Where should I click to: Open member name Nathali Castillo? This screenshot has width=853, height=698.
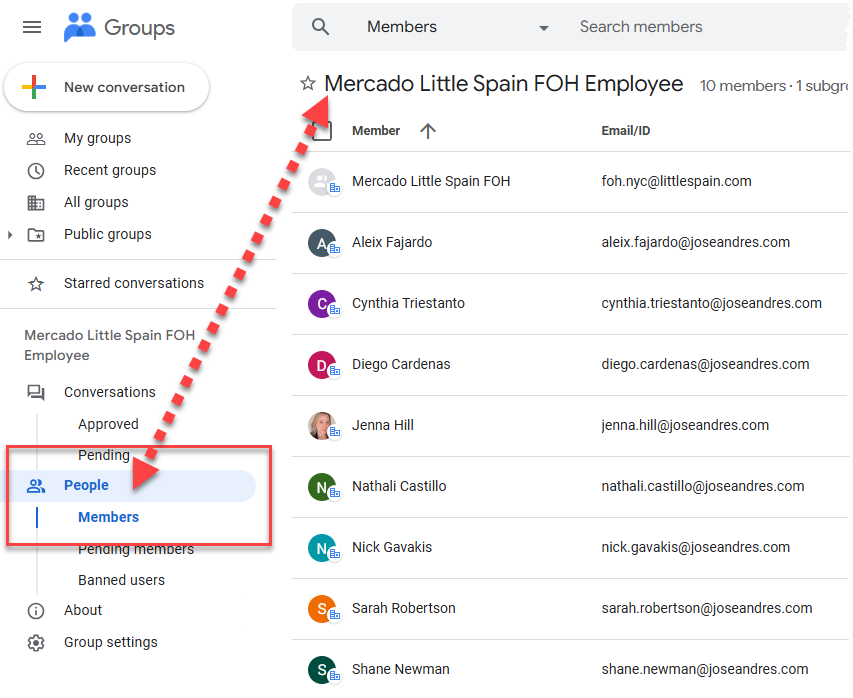point(399,486)
